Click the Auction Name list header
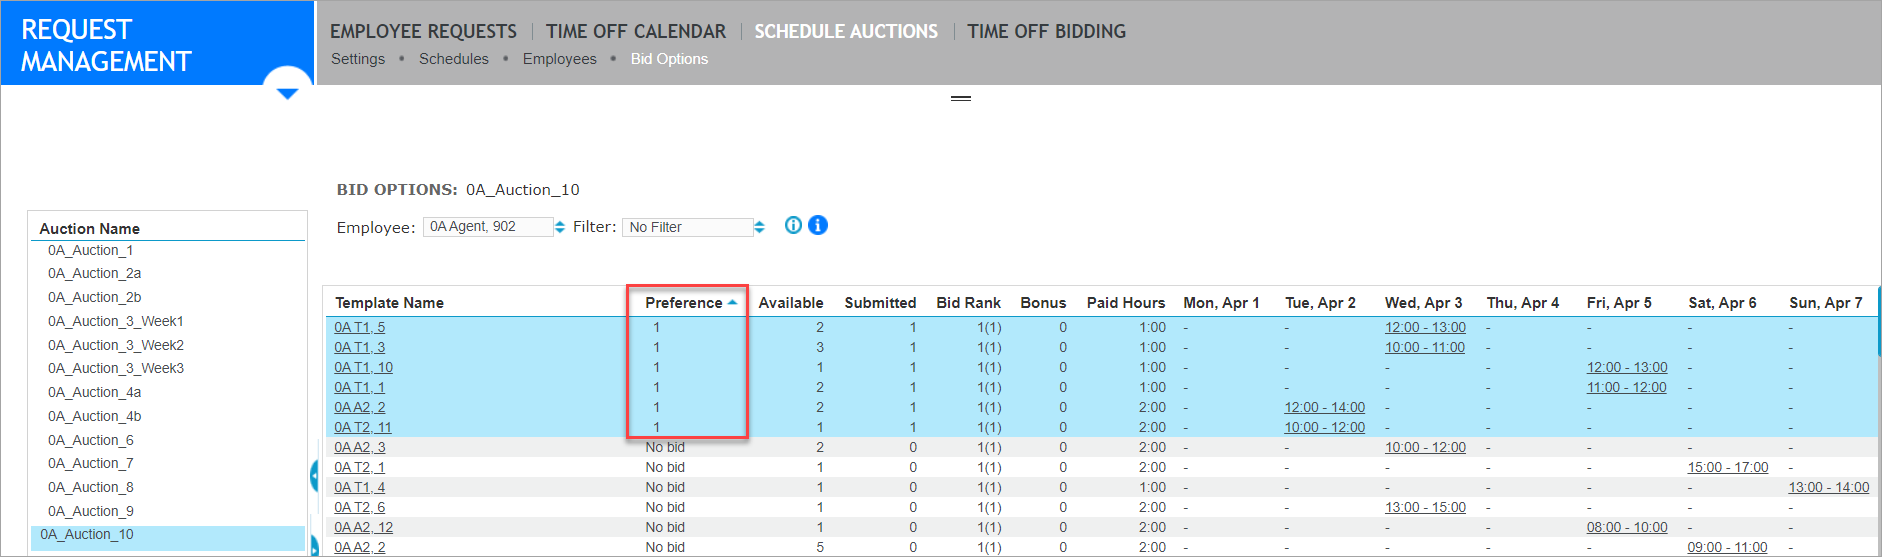This screenshot has width=1882, height=557. (89, 228)
